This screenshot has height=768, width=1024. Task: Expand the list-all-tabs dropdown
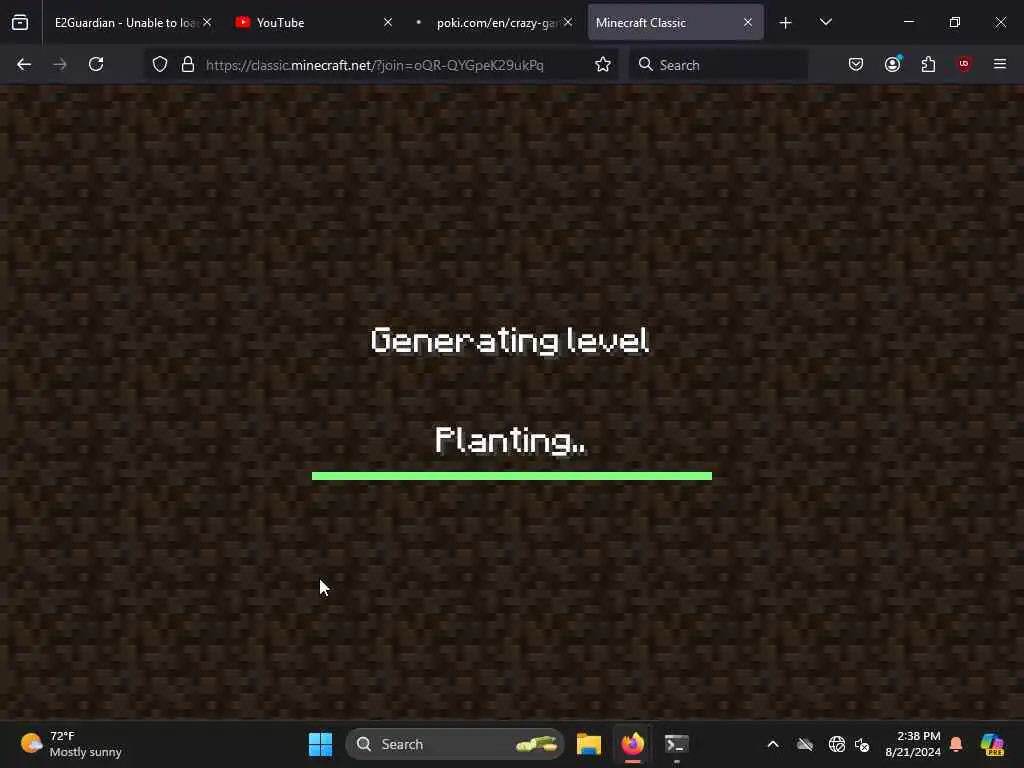[x=825, y=23]
